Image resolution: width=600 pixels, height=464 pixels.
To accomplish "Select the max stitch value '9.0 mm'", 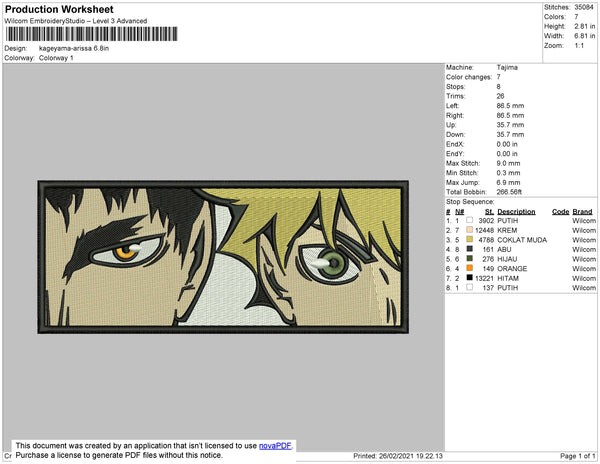I will click(x=508, y=163).
